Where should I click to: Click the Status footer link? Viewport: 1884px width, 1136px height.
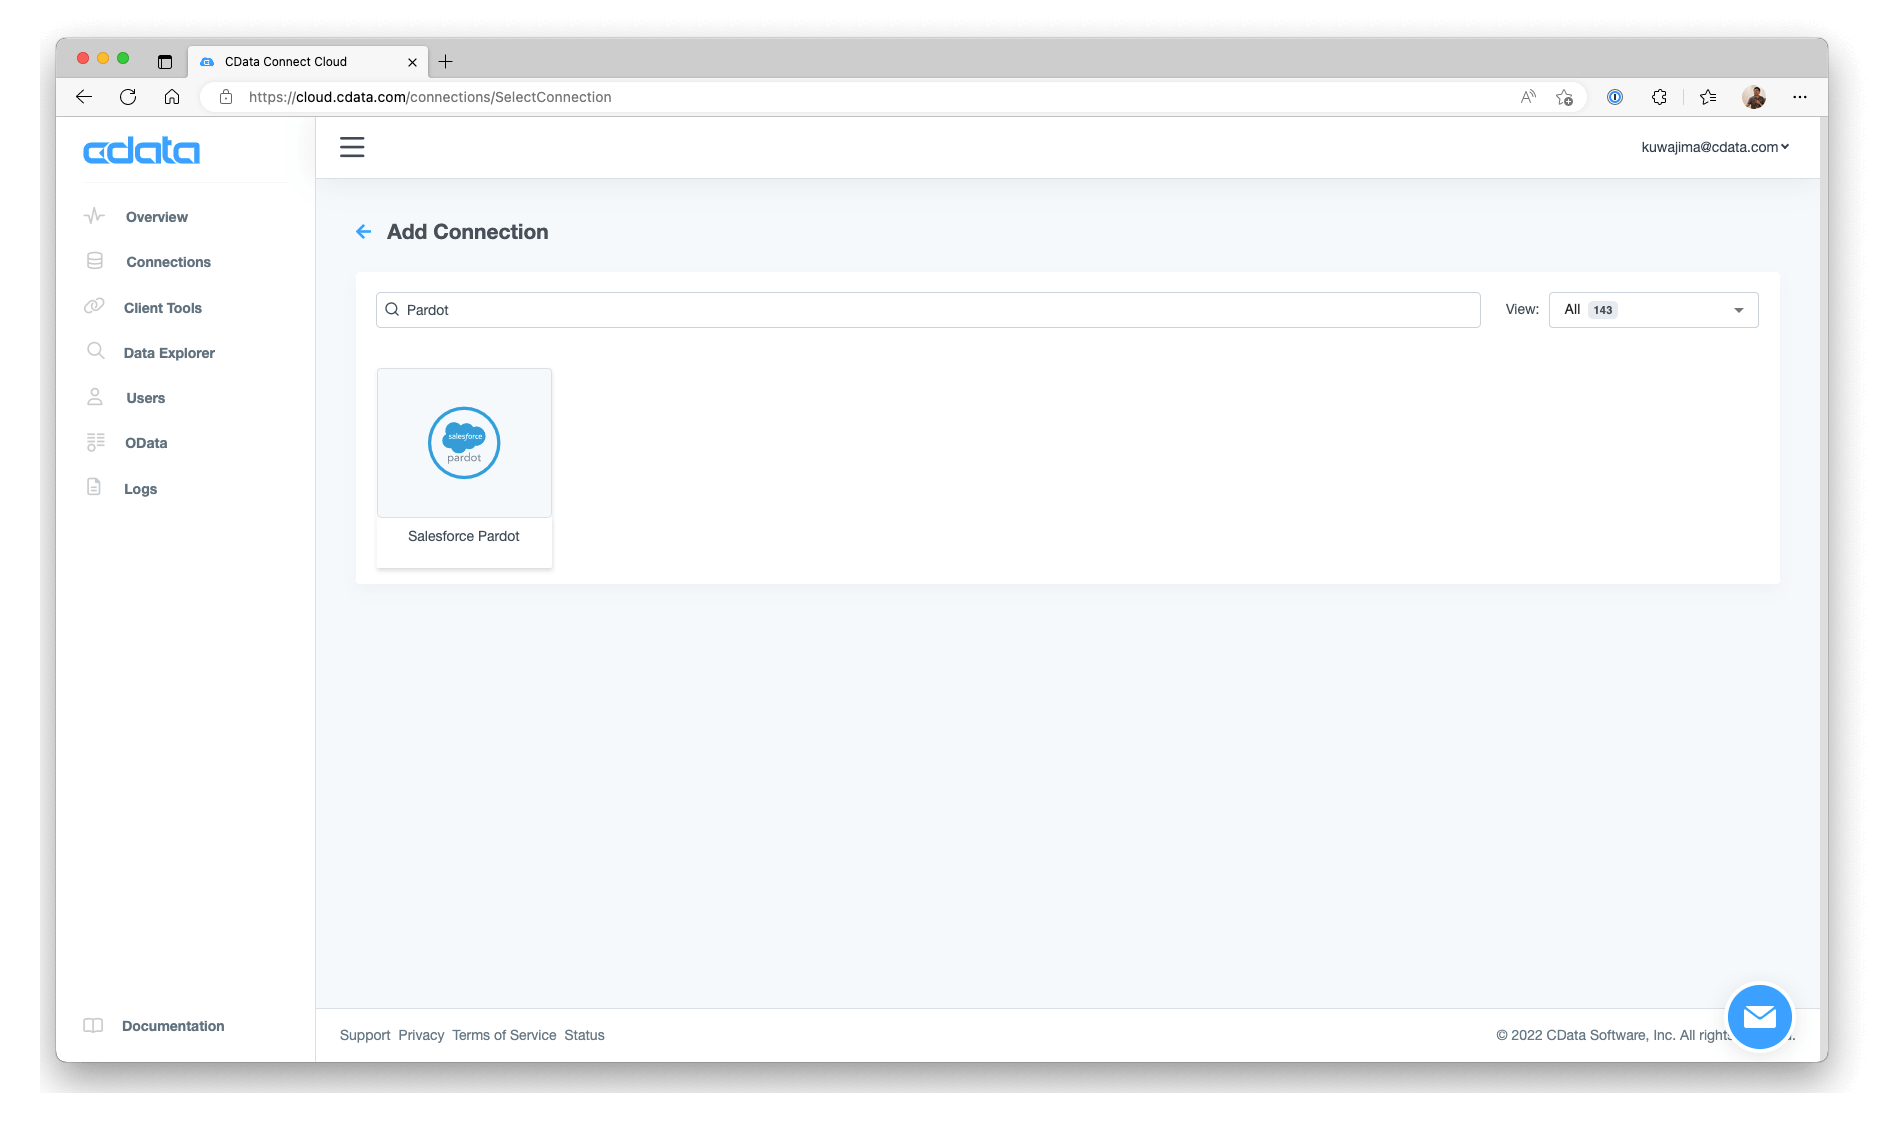584,1035
